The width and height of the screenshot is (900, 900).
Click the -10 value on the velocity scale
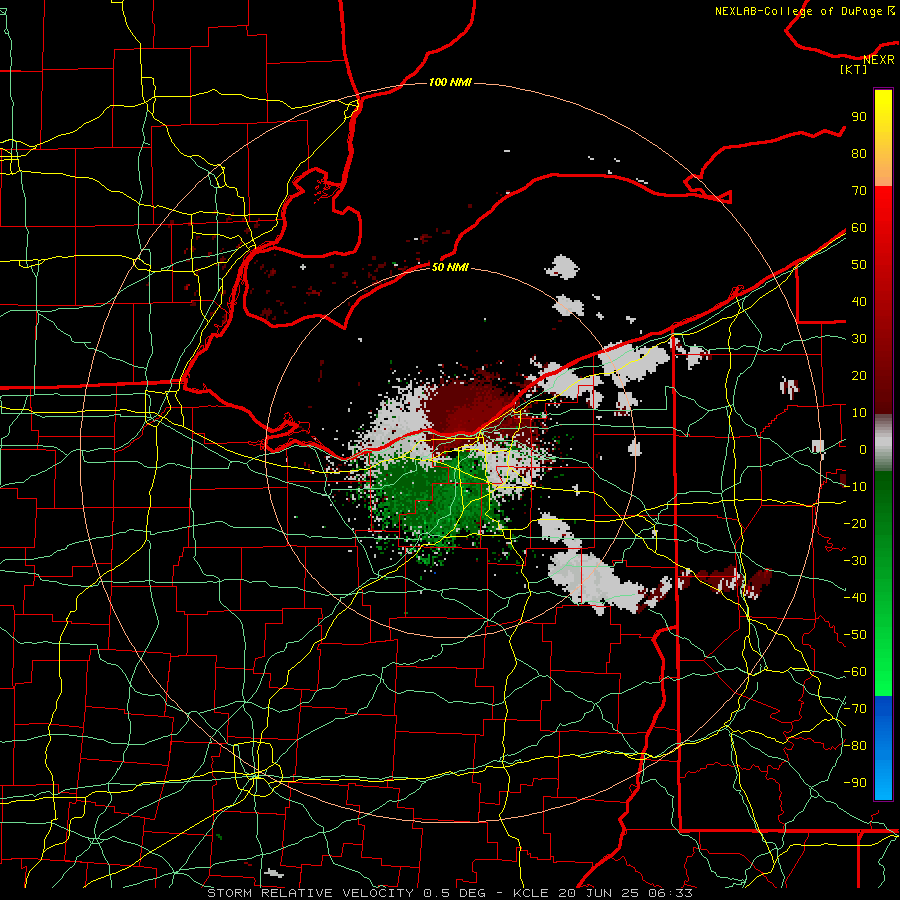coord(855,487)
